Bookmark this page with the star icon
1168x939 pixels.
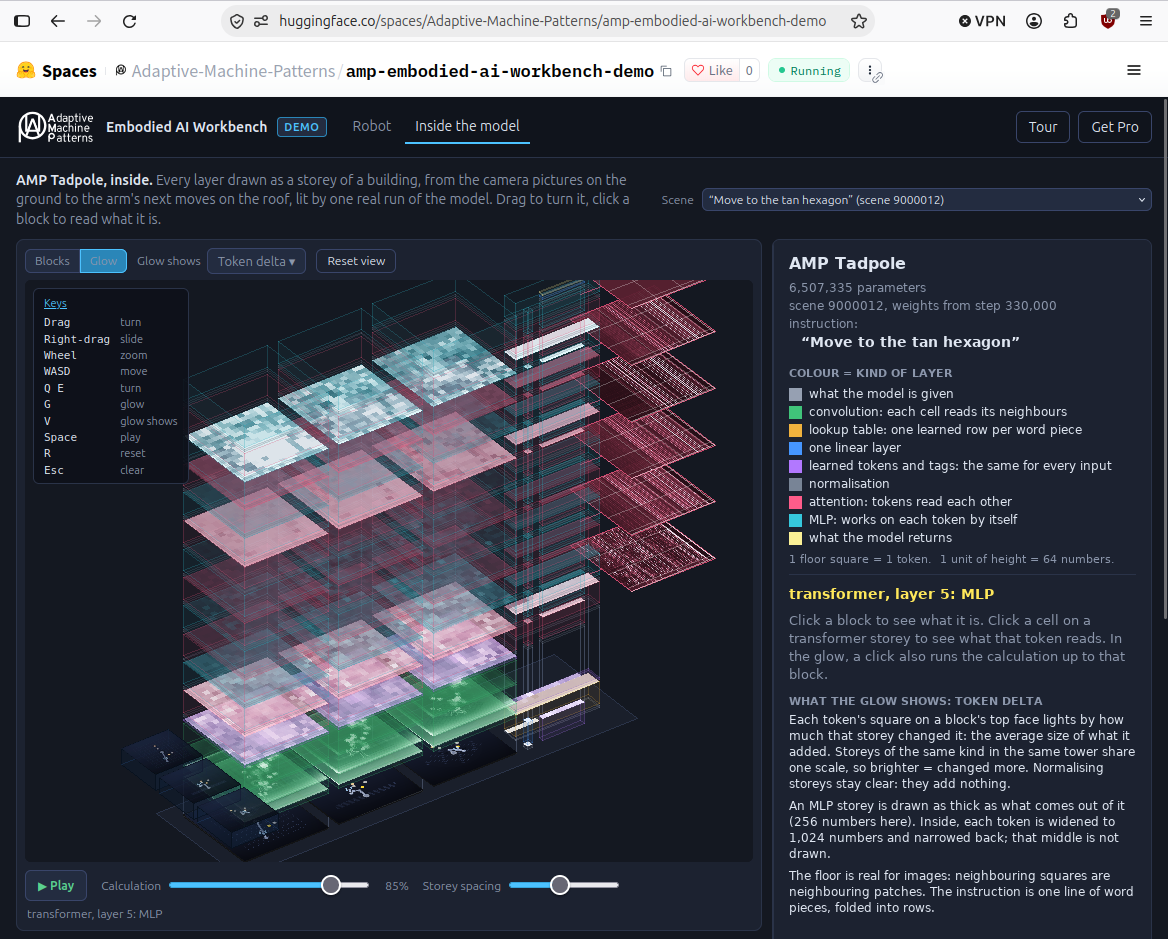click(859, 21)
